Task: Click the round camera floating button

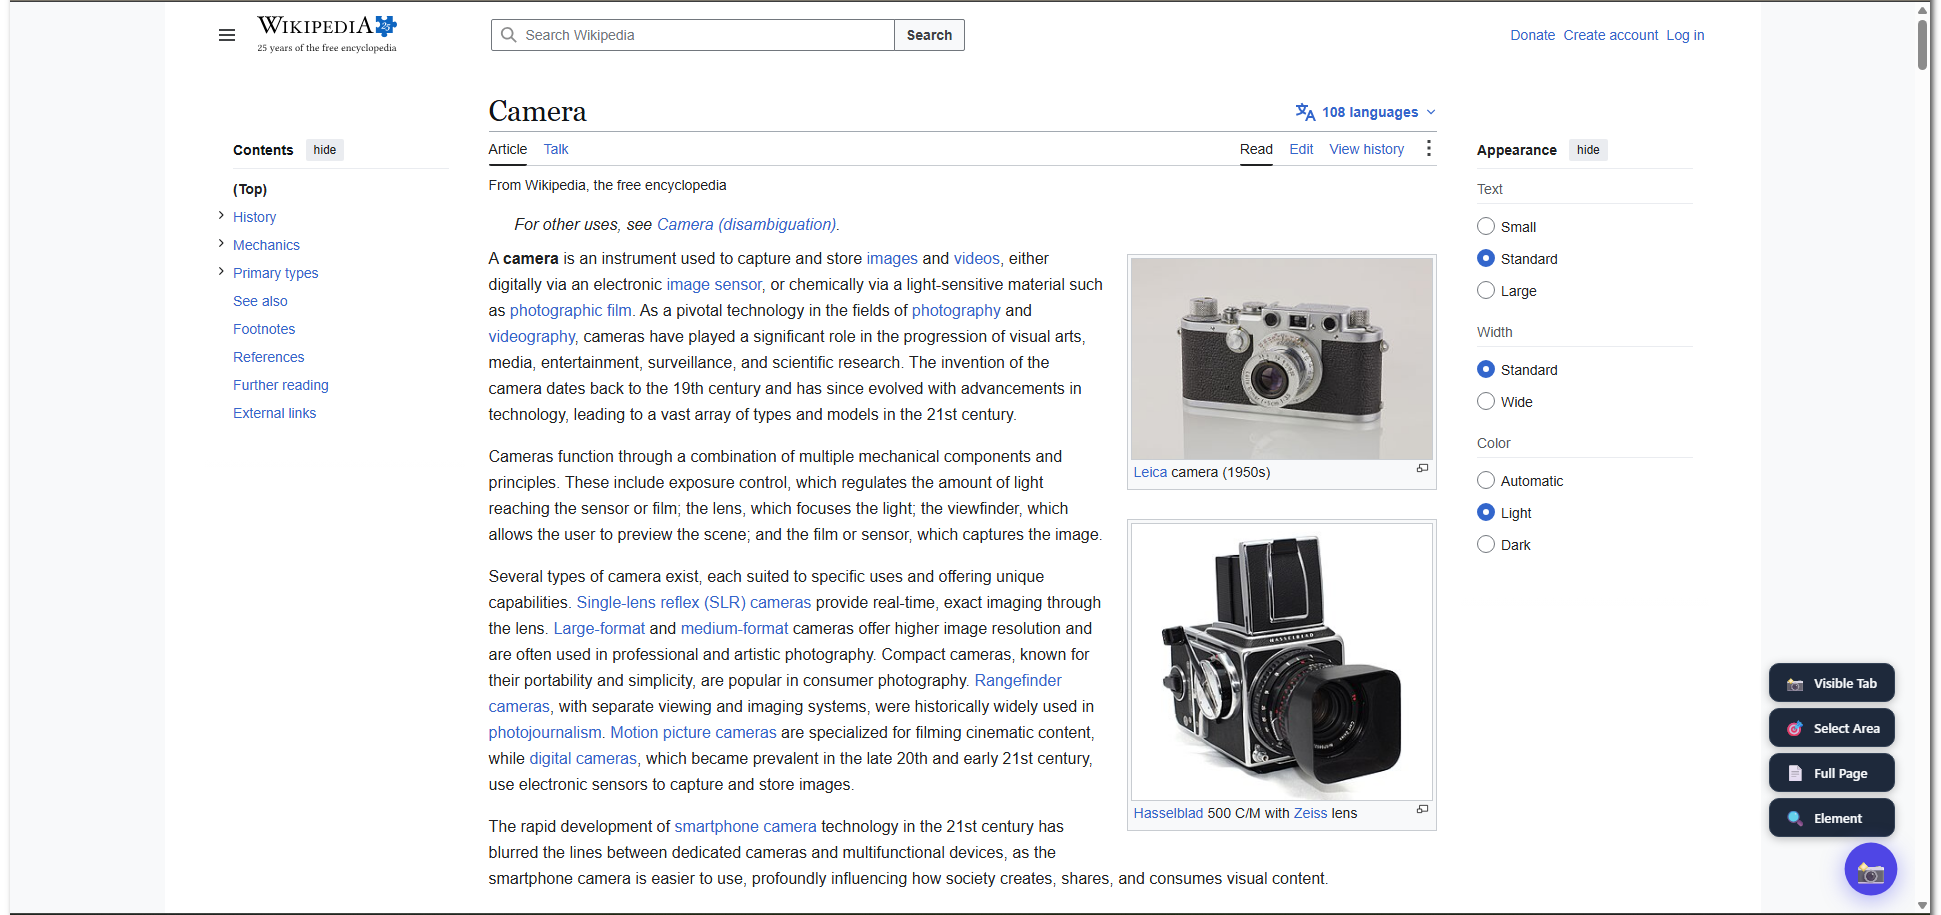Action: (1870, 870)
